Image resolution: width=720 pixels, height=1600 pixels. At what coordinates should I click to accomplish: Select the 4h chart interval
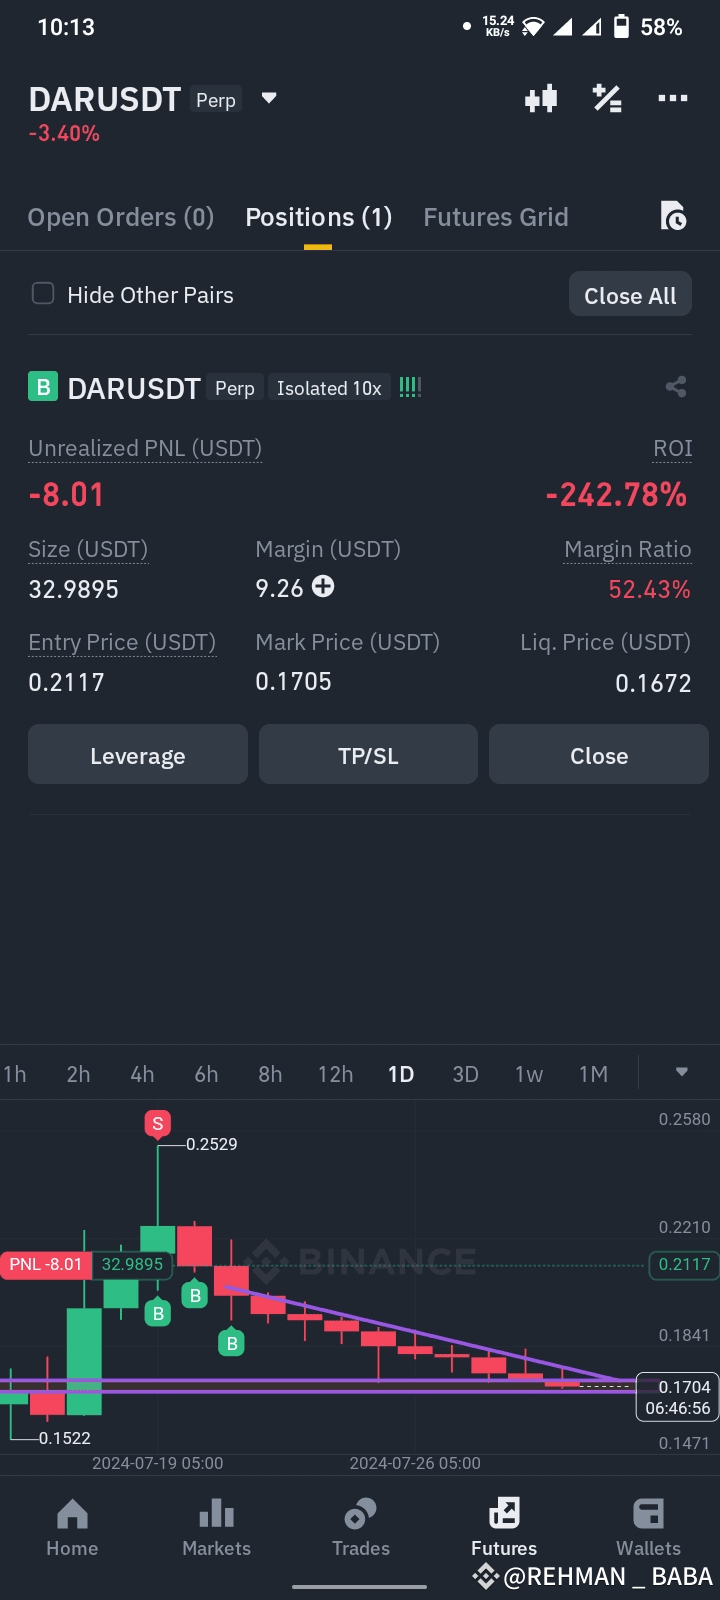(142, 1074)
